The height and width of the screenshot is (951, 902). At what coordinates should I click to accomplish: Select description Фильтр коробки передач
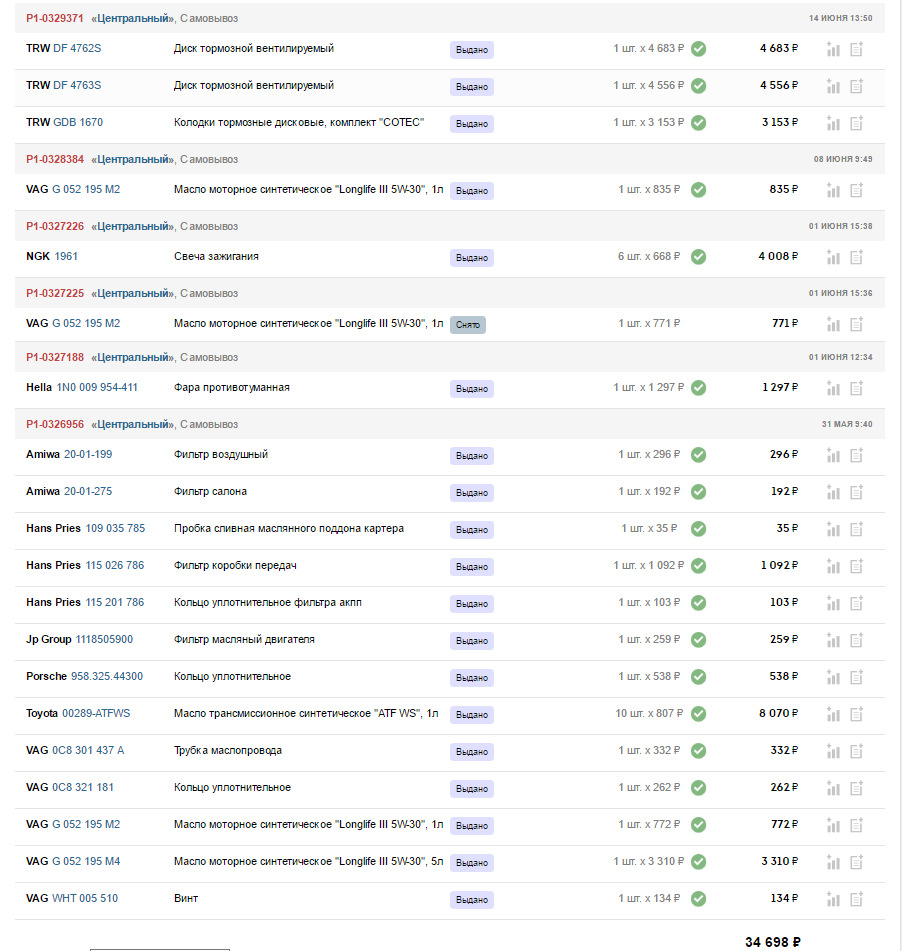coord(235,565)
